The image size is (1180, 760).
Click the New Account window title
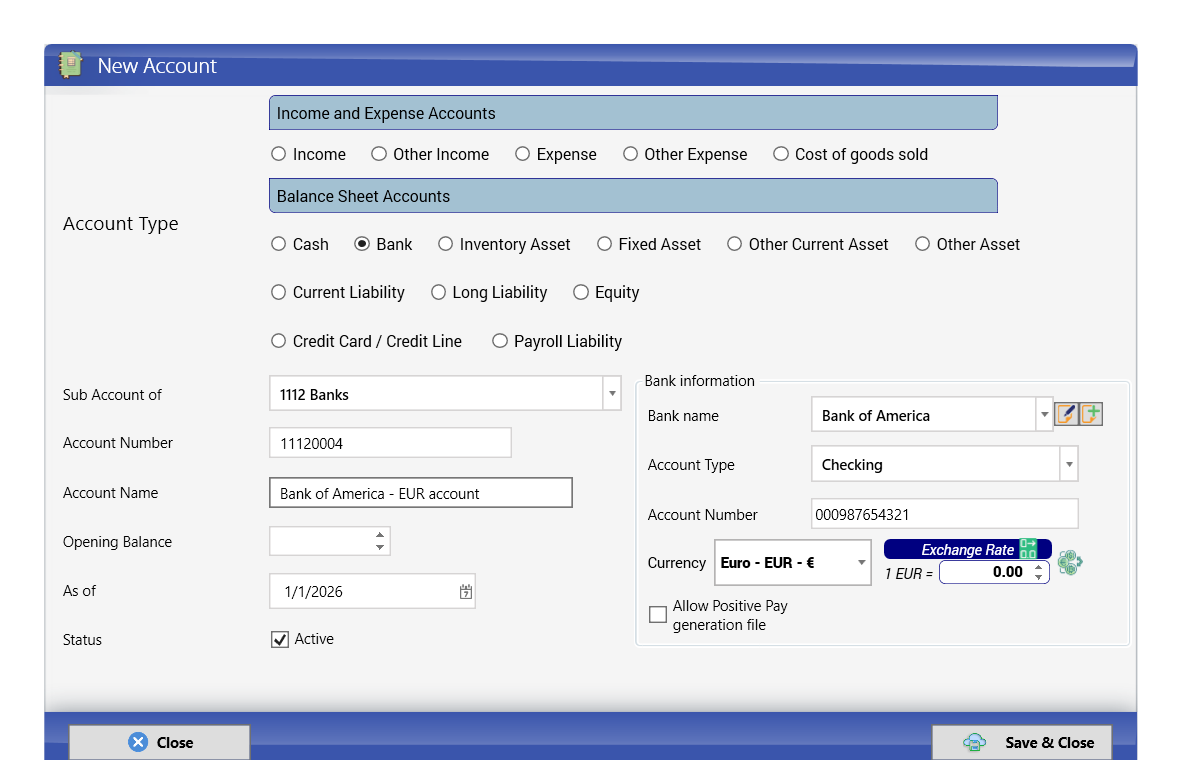(x=157, y=66)
